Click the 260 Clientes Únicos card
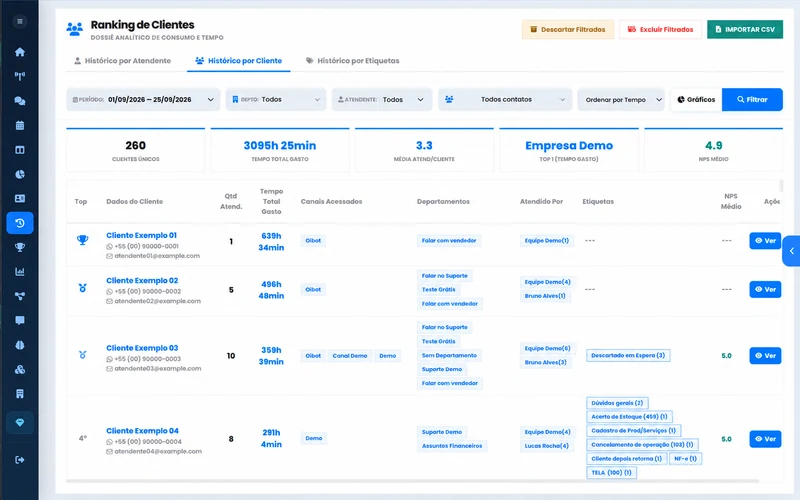The height and width of the screenshot is (500, 800). (x=136, y=150)
